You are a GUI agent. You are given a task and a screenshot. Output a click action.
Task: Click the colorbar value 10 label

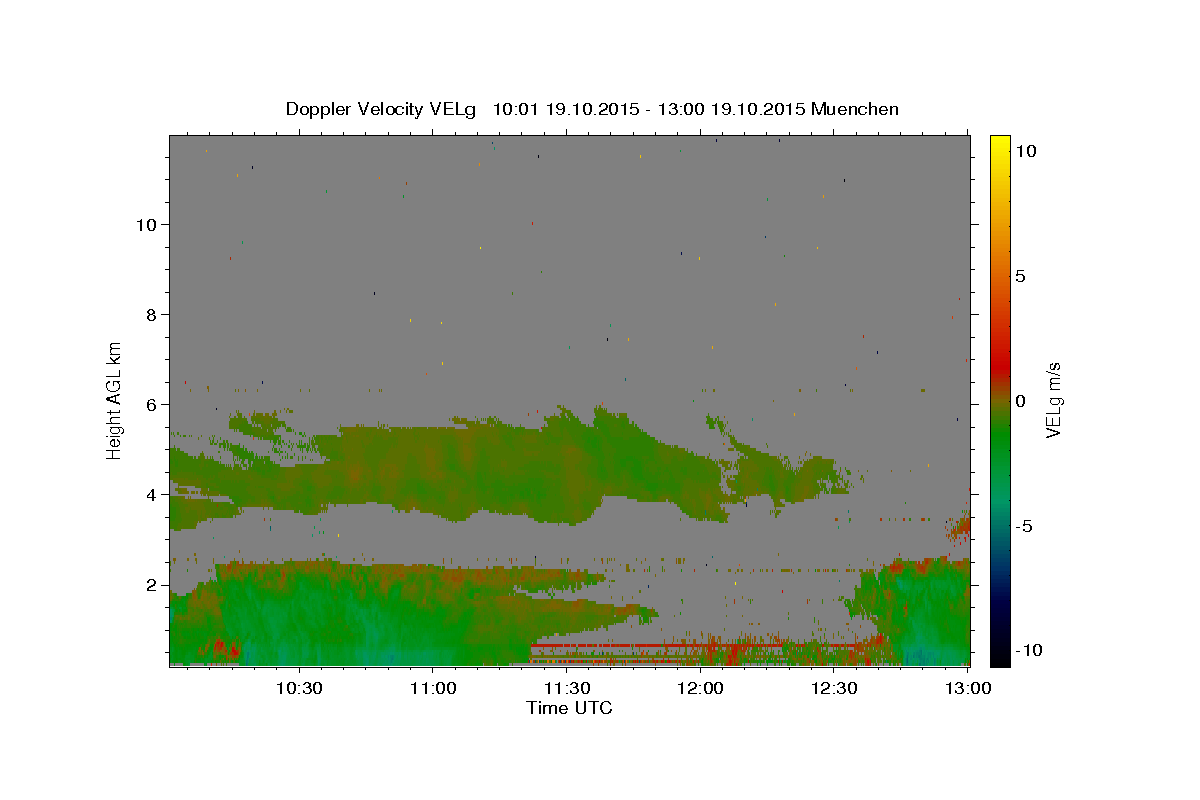point(1026,150)
